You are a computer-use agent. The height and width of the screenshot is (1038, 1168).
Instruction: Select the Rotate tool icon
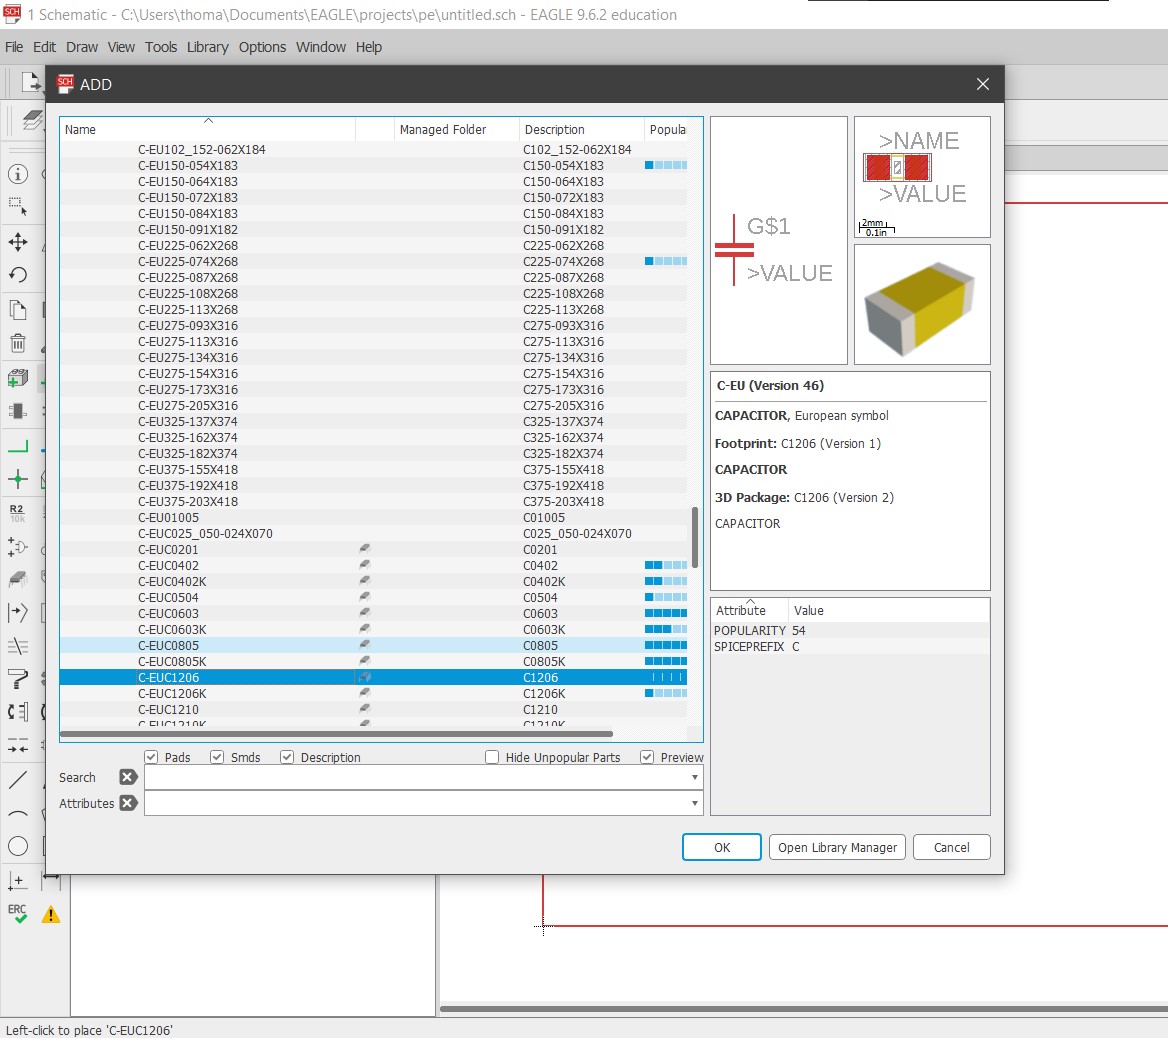point(18,275)
